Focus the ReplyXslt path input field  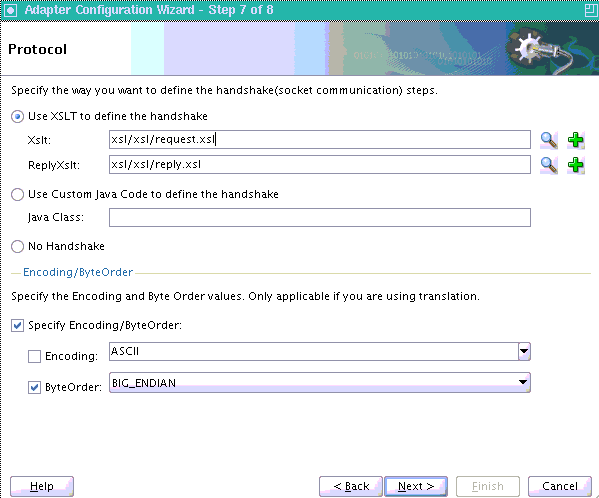click(x=320, y=165)
